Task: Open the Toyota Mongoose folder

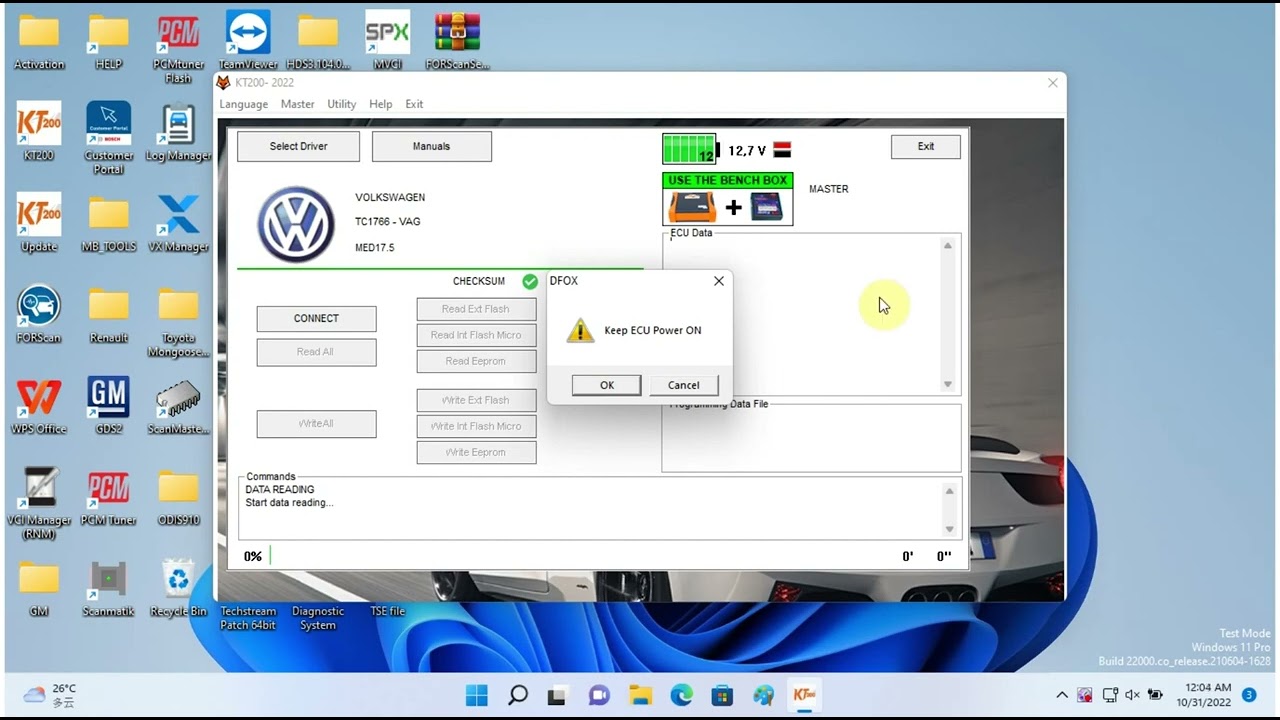Action: [x=178, y=322]
